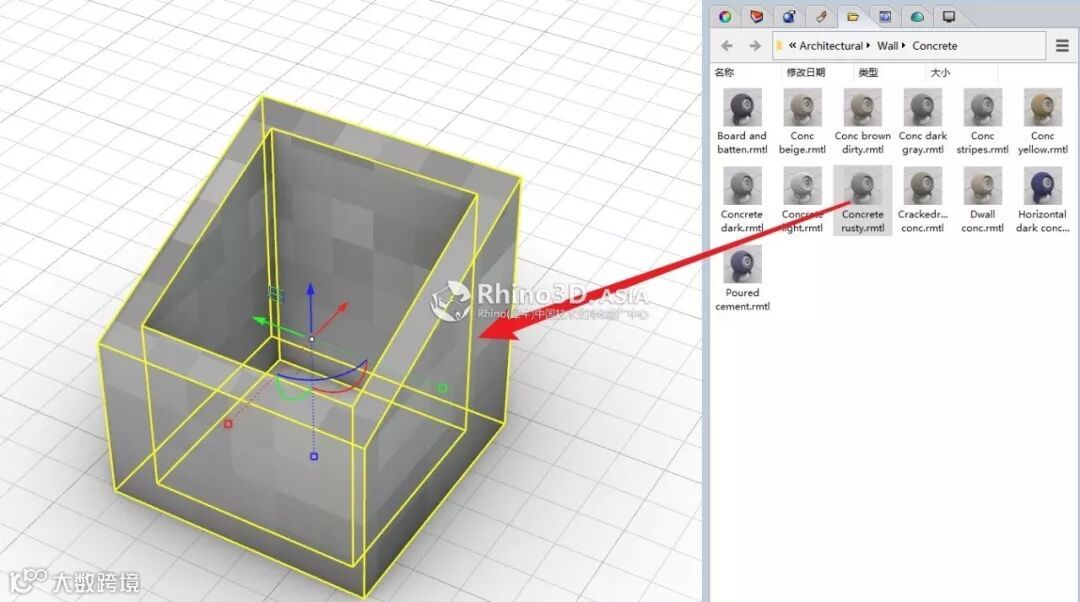Click the gumball white origin point
The image size is (1080, 602).
click(312, 339)
